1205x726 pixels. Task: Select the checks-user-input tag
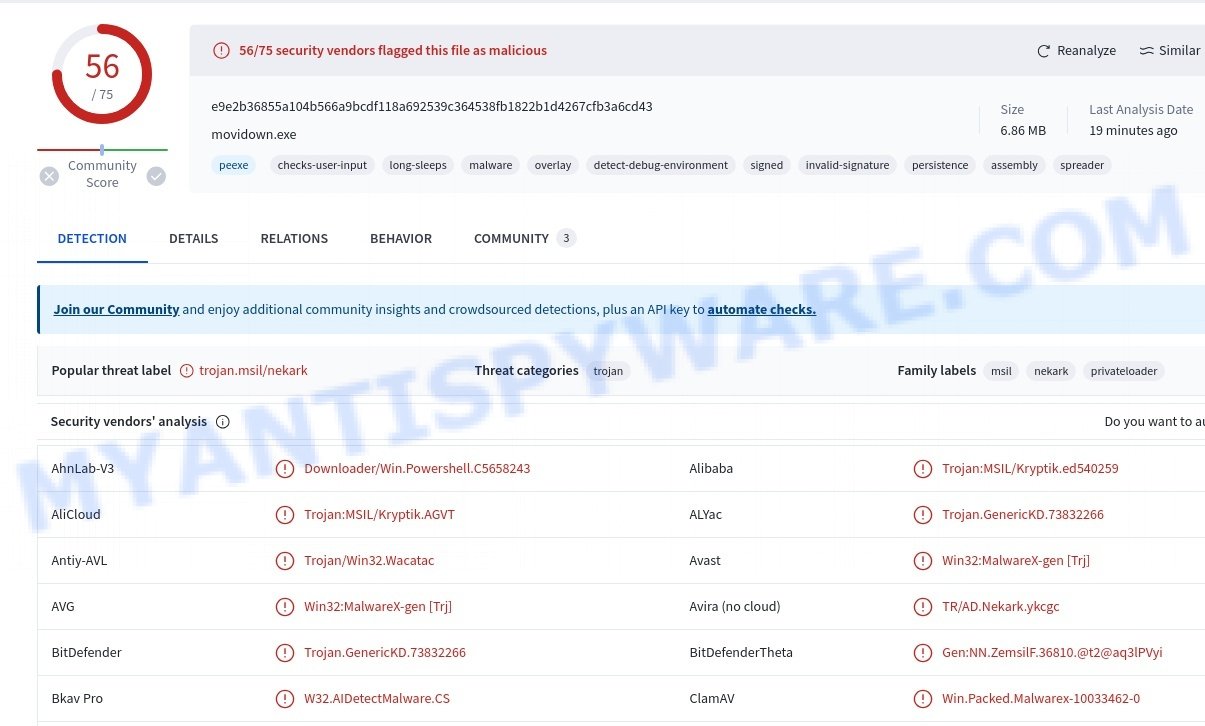(x=322, y=165)
